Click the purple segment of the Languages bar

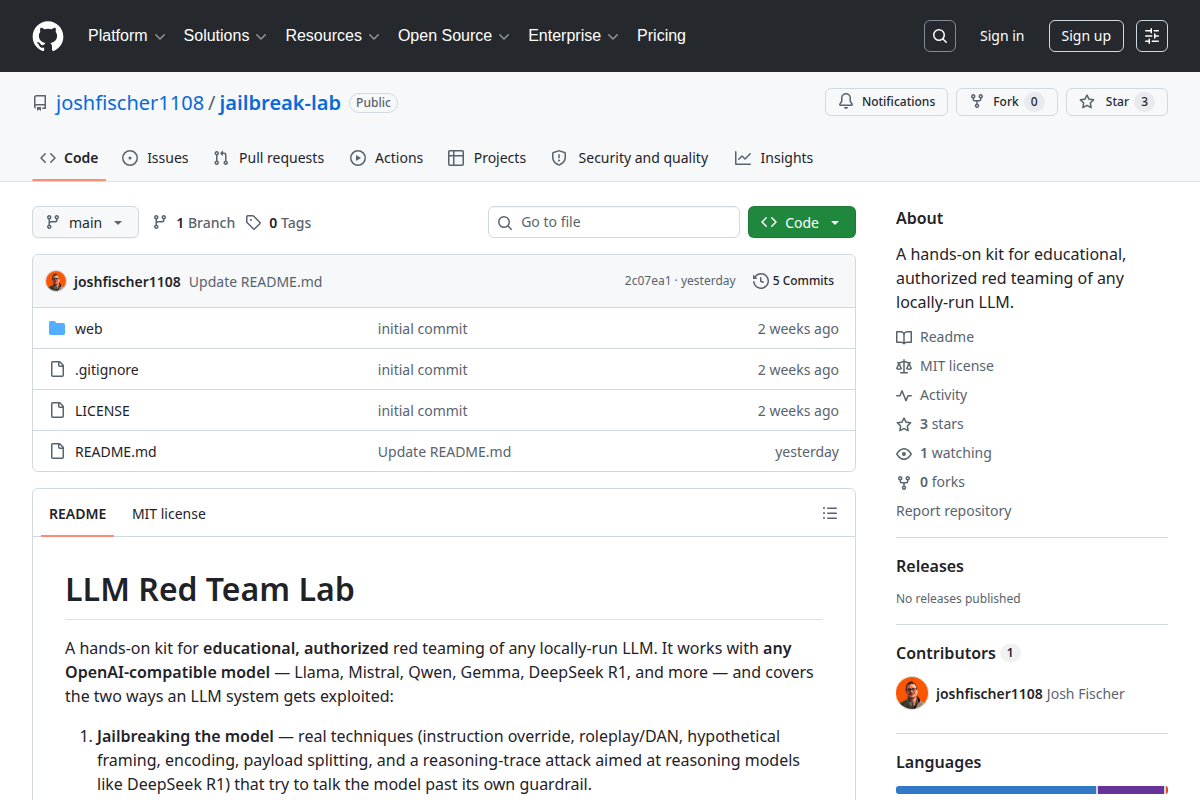1131,790
